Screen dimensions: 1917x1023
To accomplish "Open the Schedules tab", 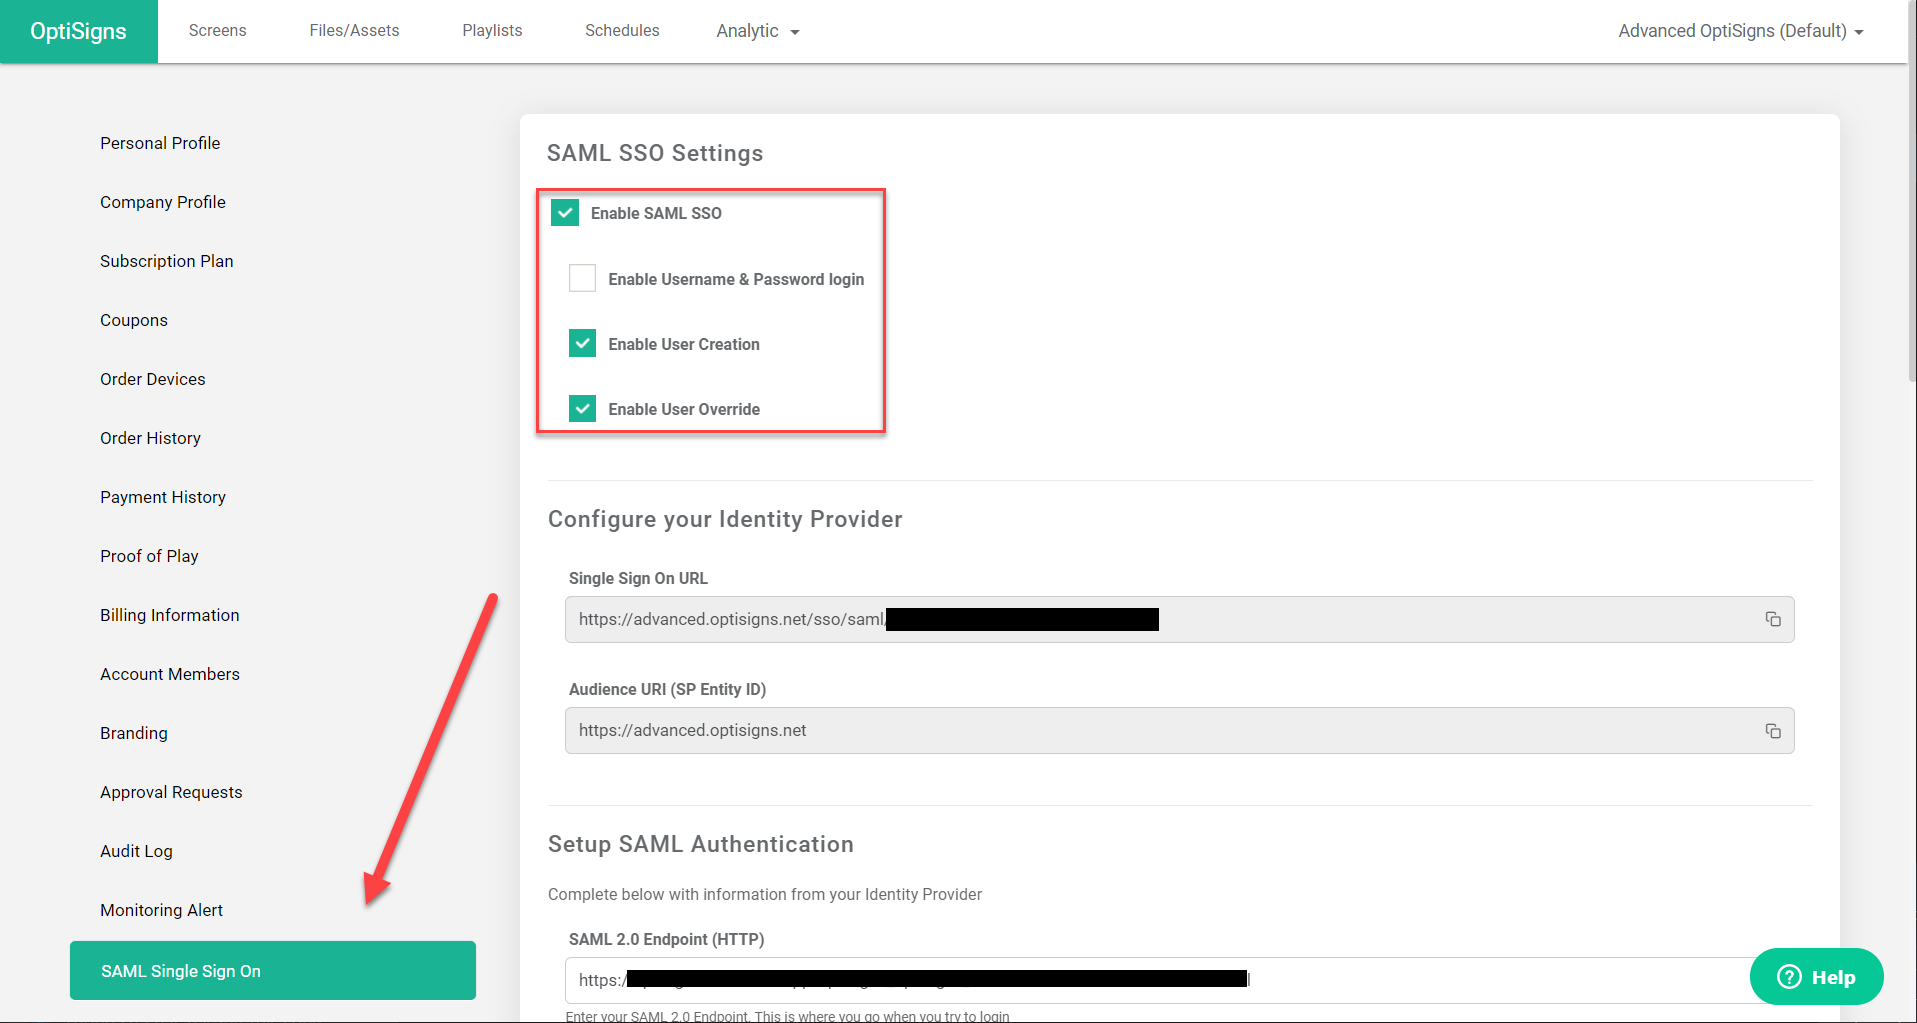I will [622, 31].
